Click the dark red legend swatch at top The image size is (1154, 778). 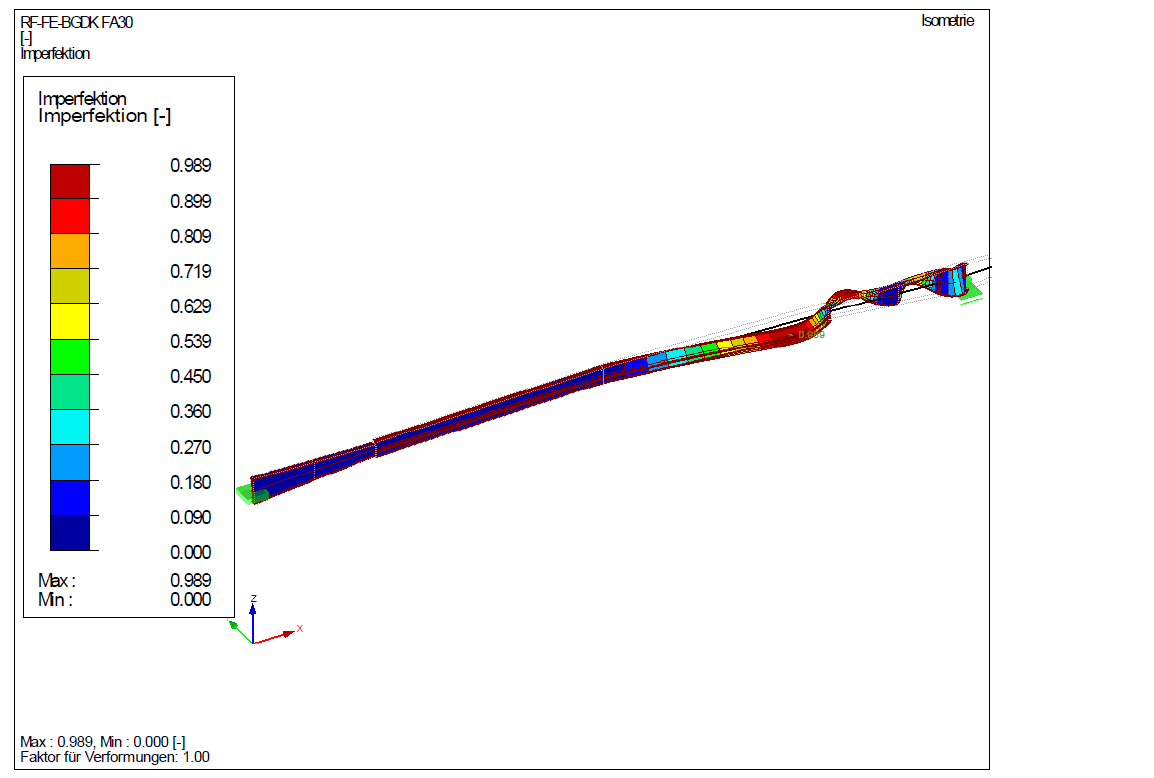pyautogui.click(x=70, y=181)
